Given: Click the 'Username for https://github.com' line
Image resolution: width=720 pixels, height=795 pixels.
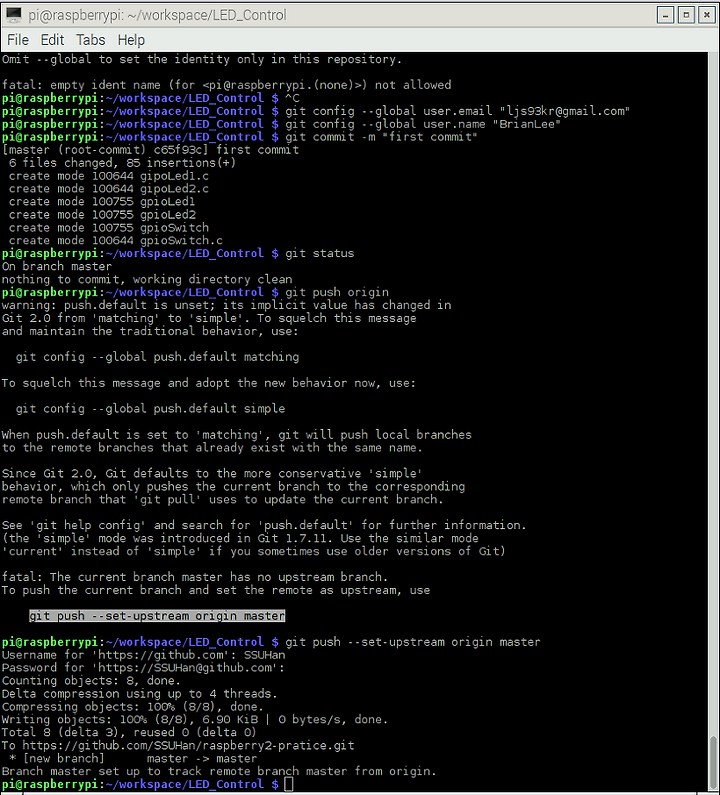Looking at the screenshot, I should click(143, 655).
